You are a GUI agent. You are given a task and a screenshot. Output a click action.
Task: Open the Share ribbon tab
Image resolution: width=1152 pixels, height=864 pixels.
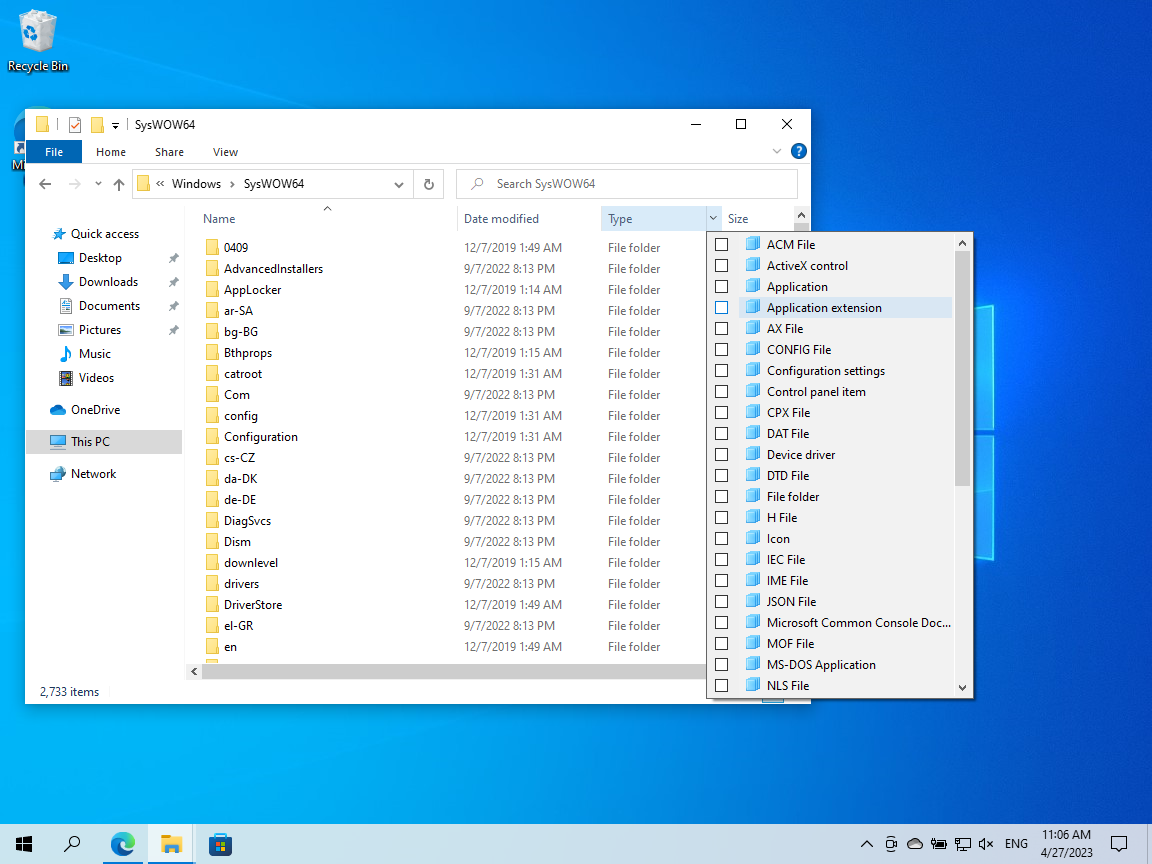169,152
